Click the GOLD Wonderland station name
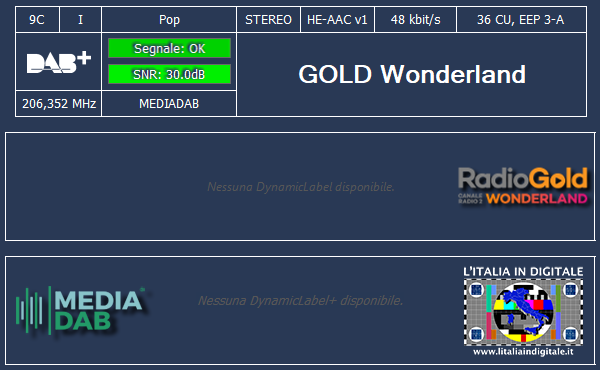Viewport: 600px width, 370px height. click(412, 74)
